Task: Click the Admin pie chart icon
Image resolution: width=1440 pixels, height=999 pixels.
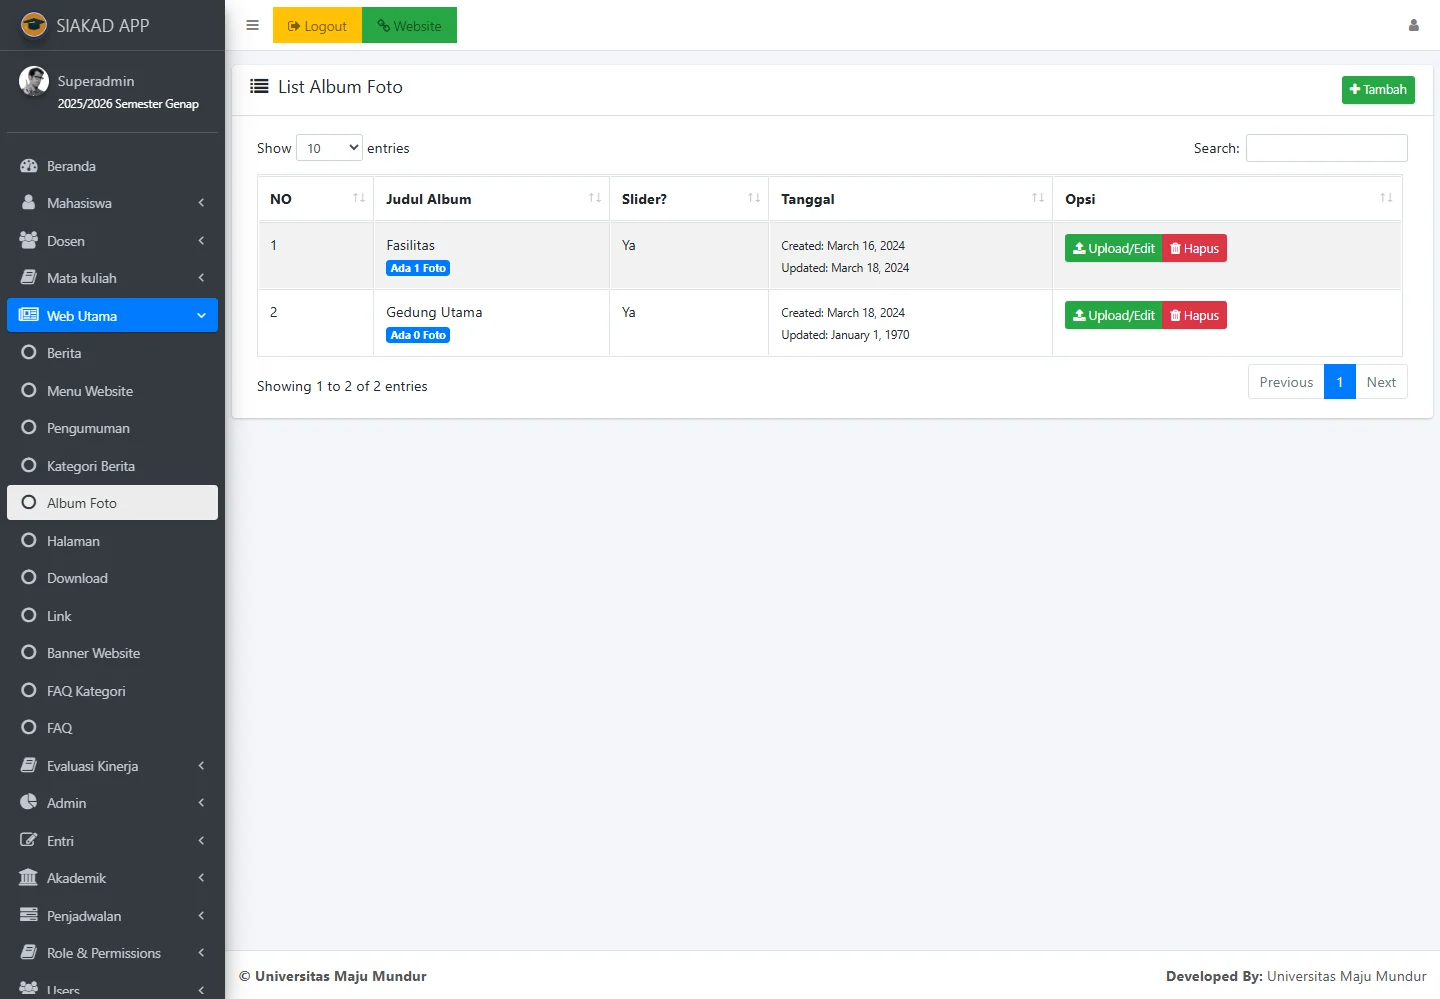Action: point(29,803)
